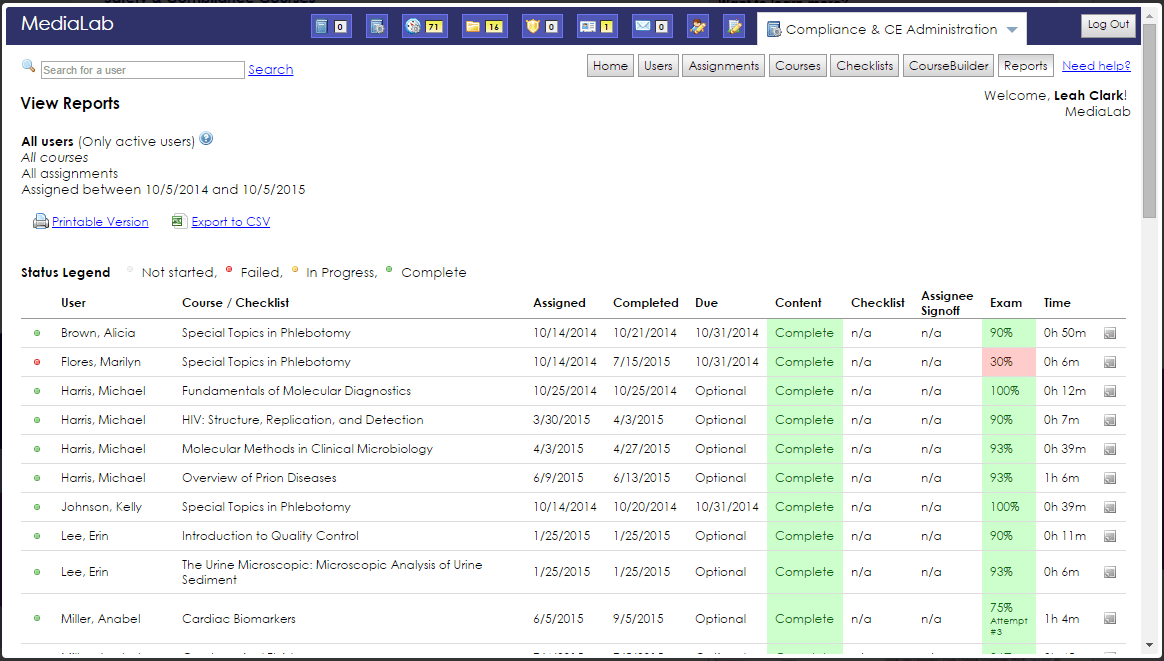Viewport: 1164px width, 661px height.
Task: Click the Search link
Action: 271,70
